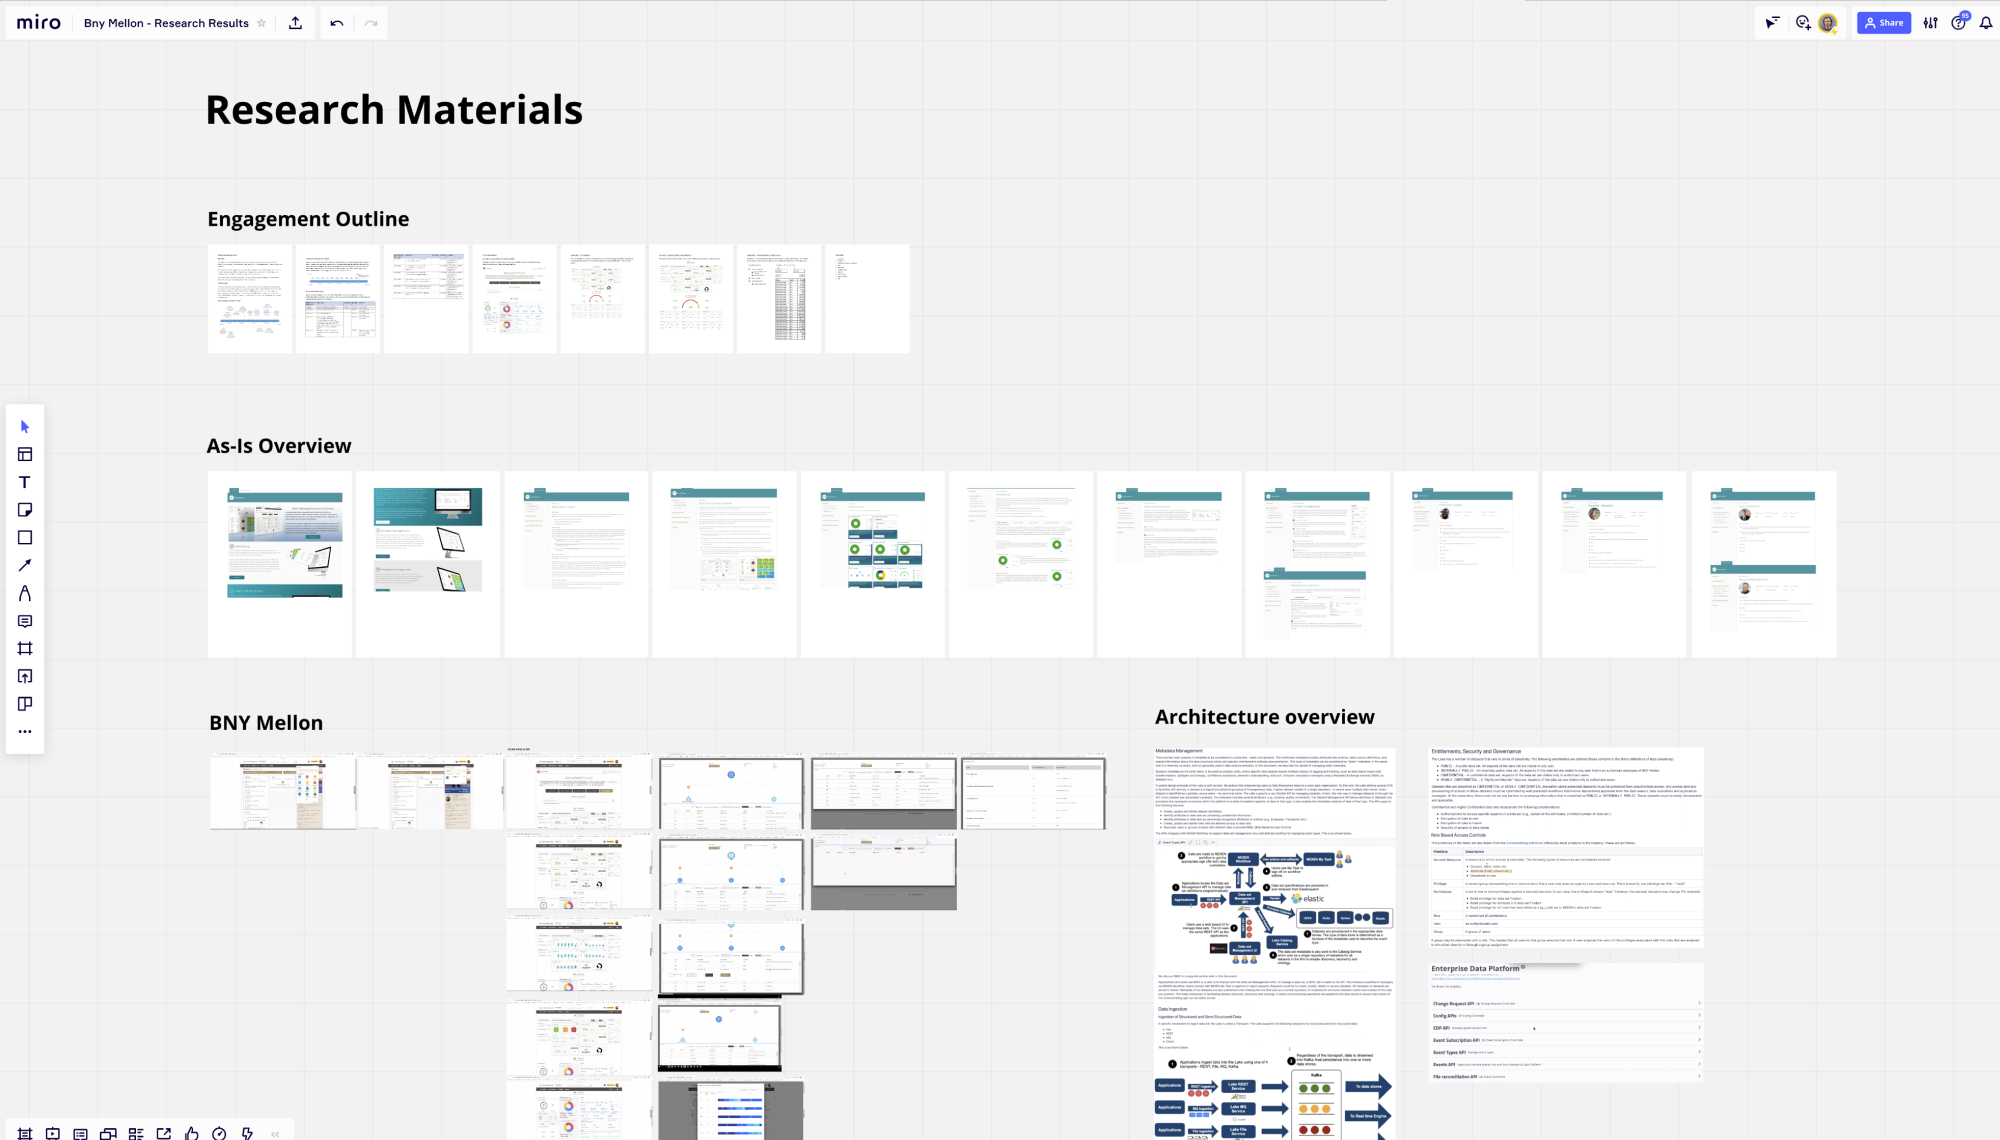Open the export board icon
The height and width of the screenshot is (1140, 2000).
295,23
